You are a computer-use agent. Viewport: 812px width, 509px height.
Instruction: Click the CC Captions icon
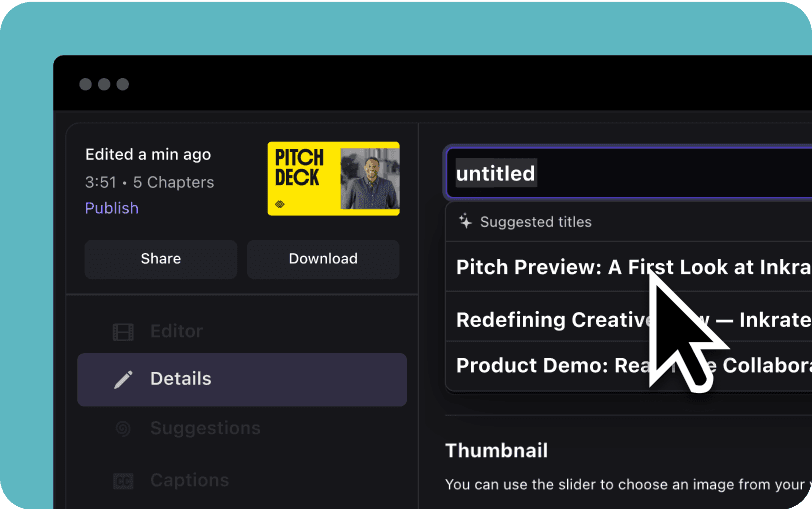123,481
